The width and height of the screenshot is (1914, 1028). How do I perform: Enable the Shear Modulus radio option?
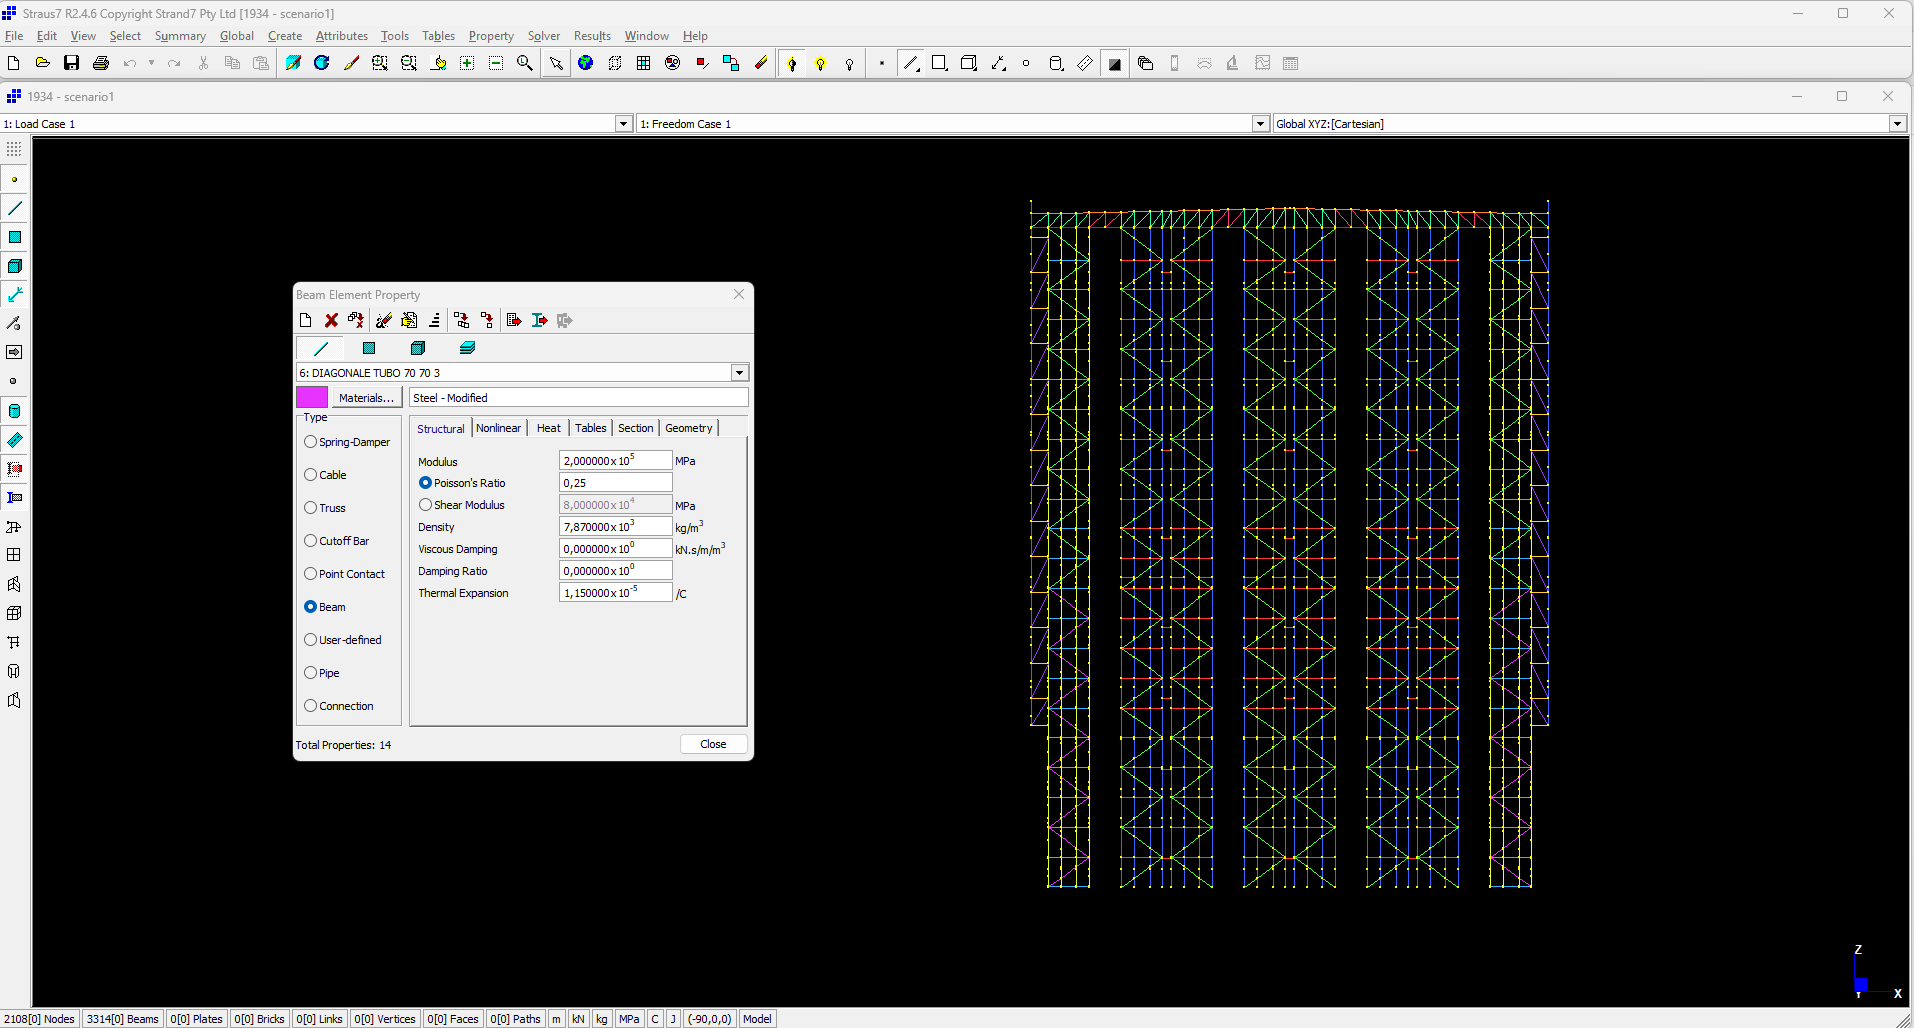click(426, 505)
